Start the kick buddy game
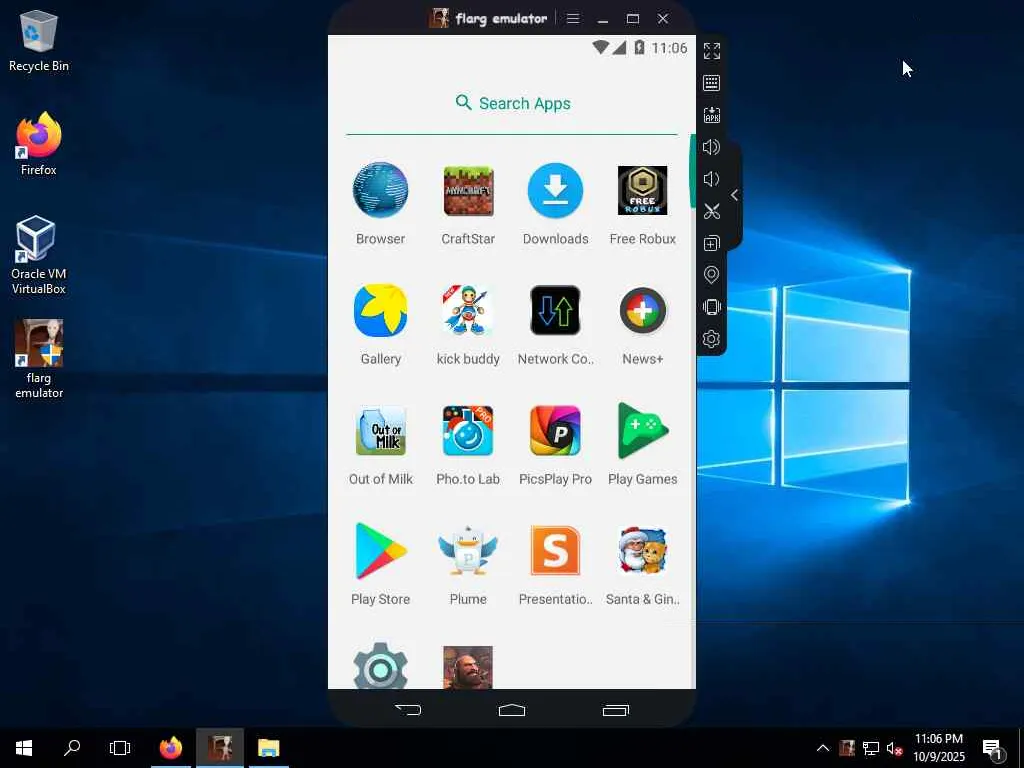 [x=468, y=310]
